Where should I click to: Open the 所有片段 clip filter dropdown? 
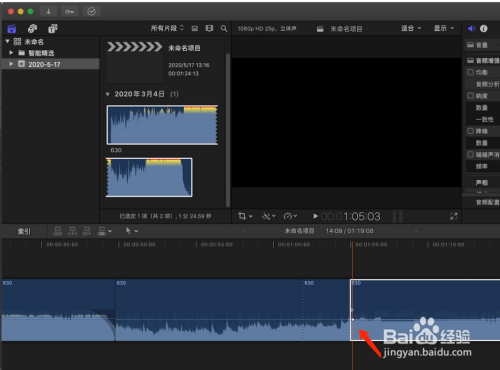167,28
